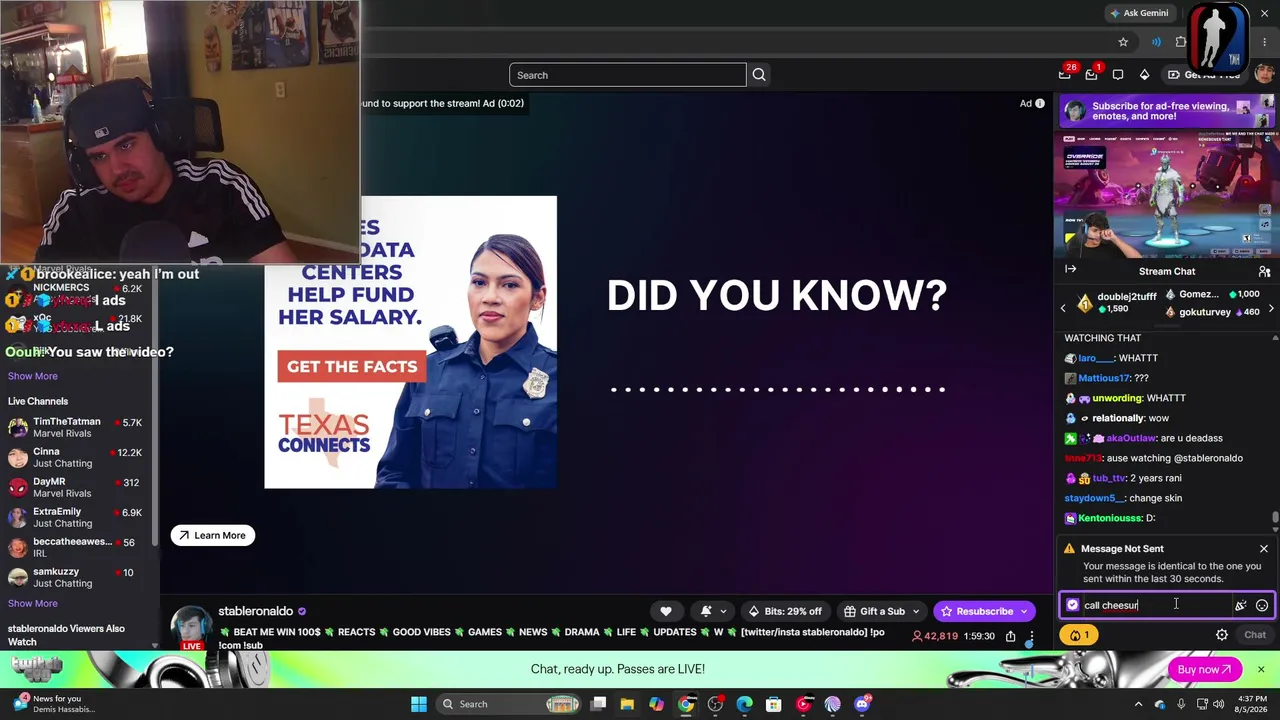Expand the Resubscribe dropdown button
Viewport: 1280px width, 720px height.
(1024, 611)
